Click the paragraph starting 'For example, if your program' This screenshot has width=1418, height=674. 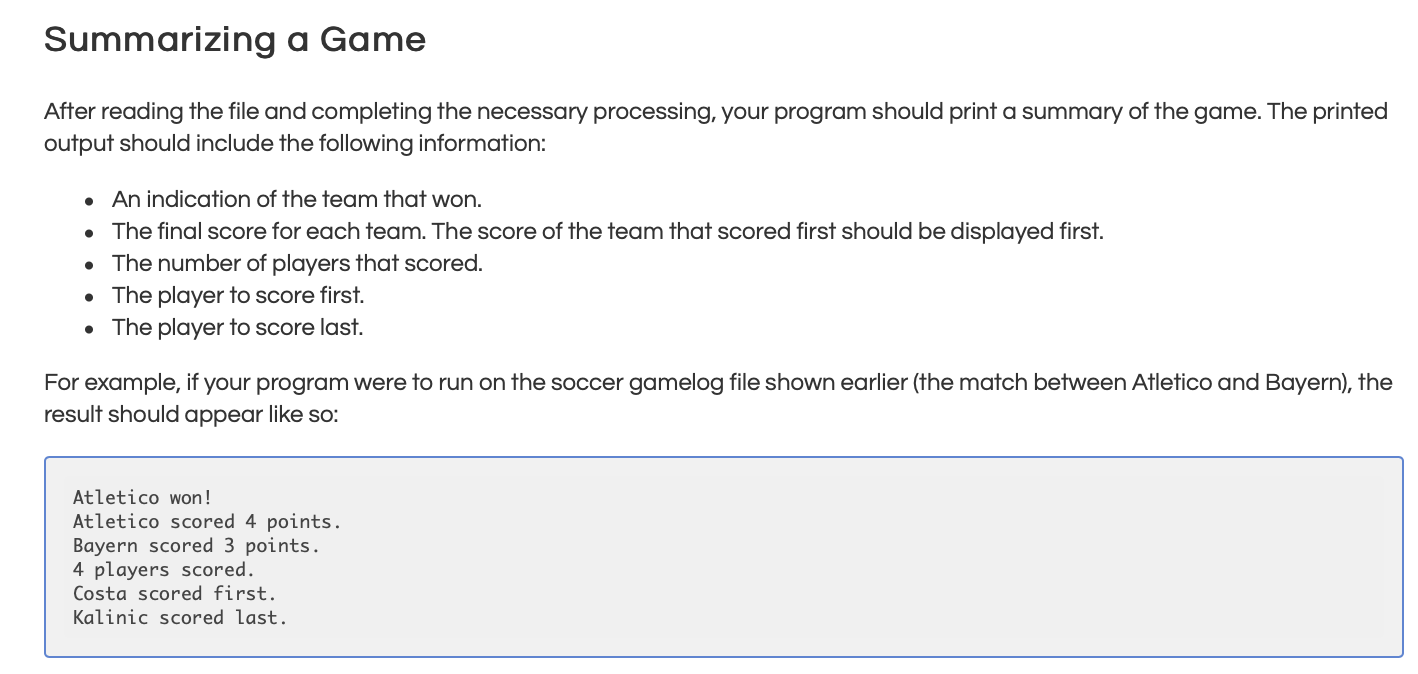pos(718,398)
